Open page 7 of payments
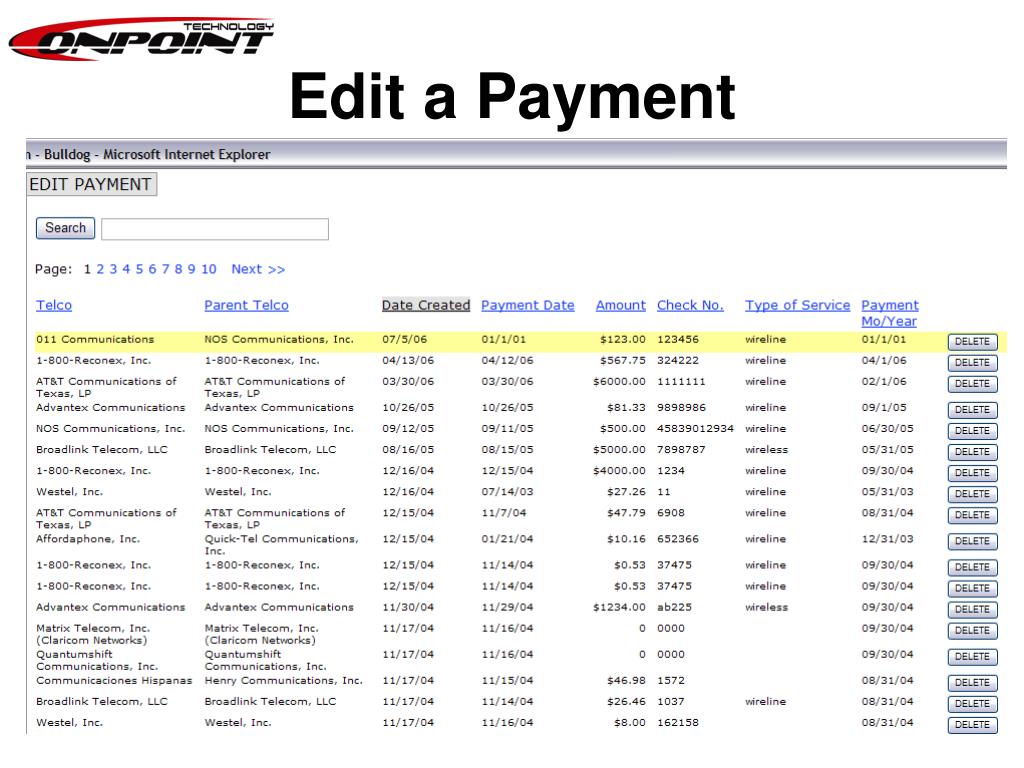The width and height of the screenshot is (1024, 768). (x=165, y=269)
